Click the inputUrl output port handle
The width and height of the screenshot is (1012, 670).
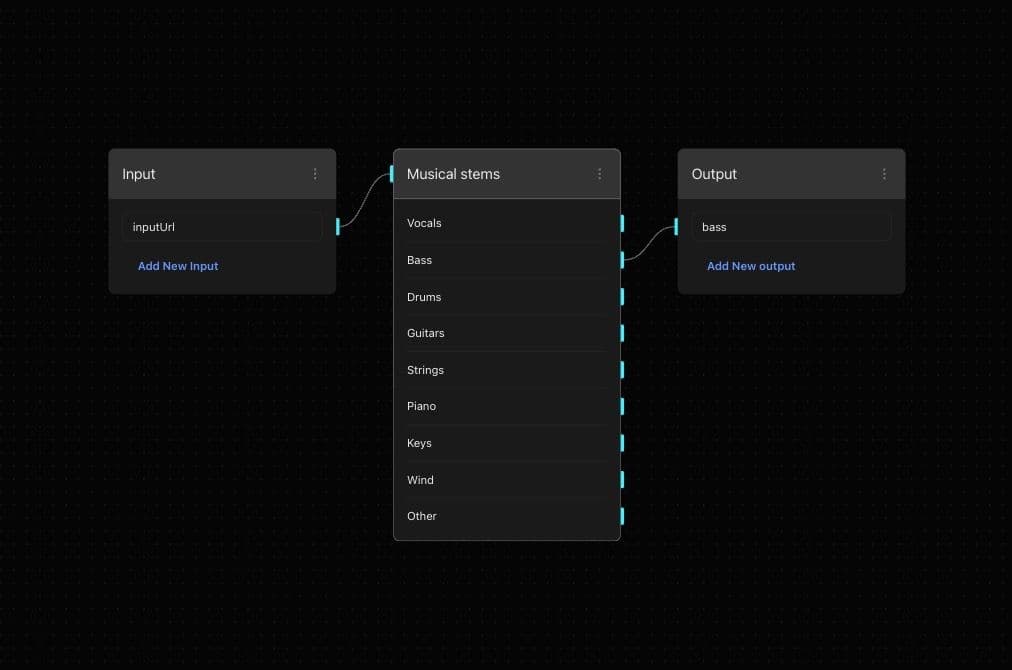point(338,227)
